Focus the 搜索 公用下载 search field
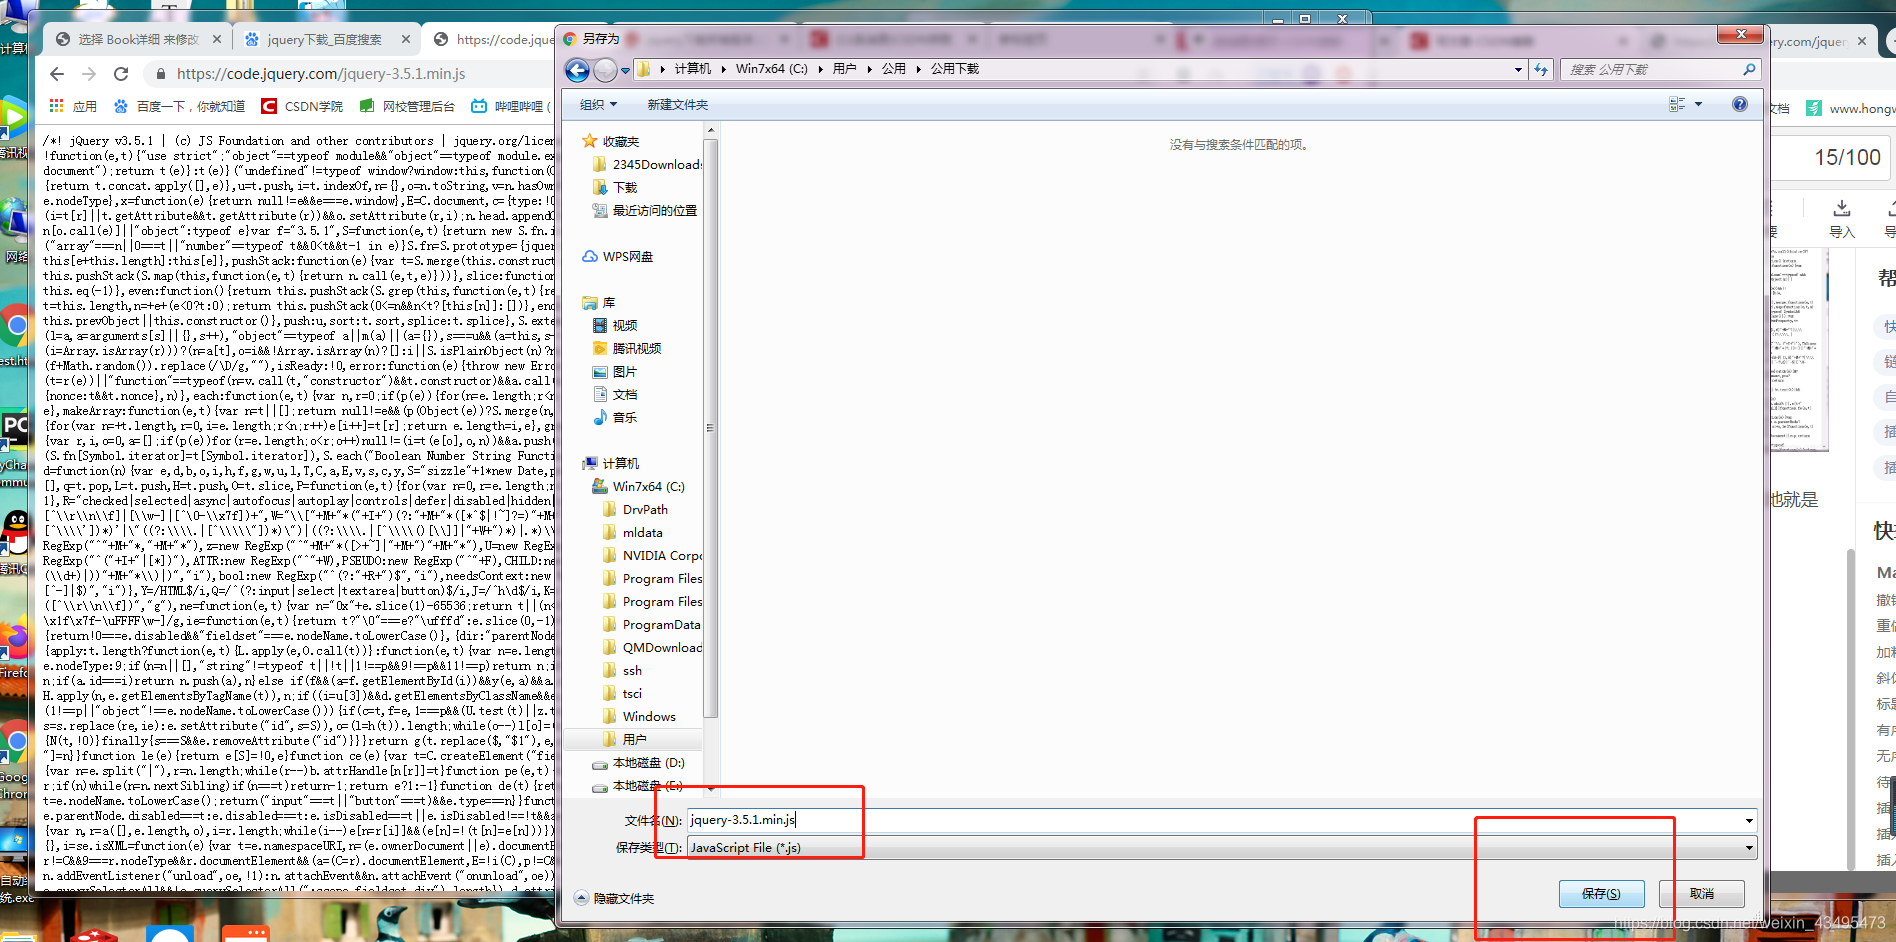 point(1650,69)
